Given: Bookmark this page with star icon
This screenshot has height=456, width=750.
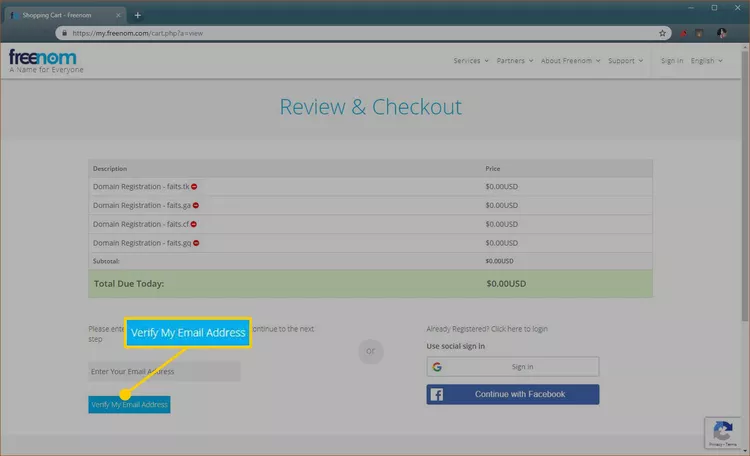Looking at the screenshot, I should pyautogui.click(x=662, y=33).
